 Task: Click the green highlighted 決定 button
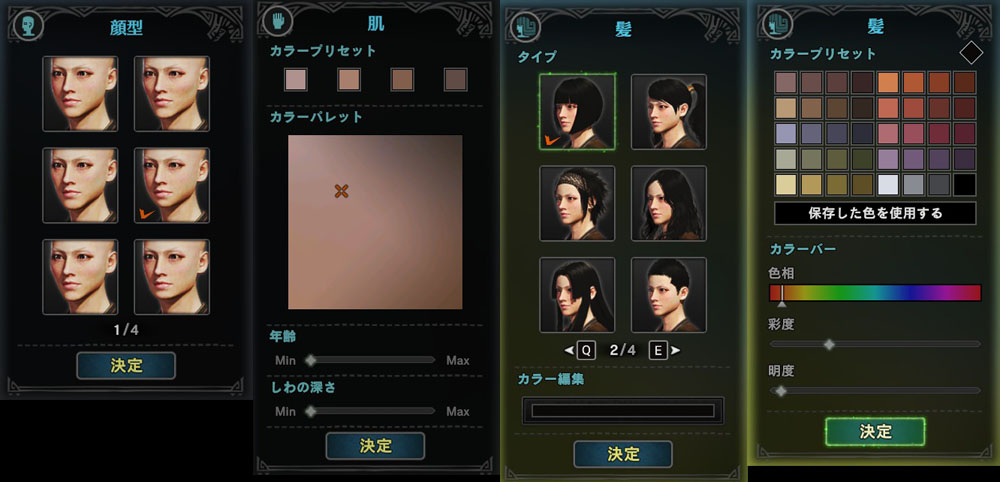pos(875,432)
